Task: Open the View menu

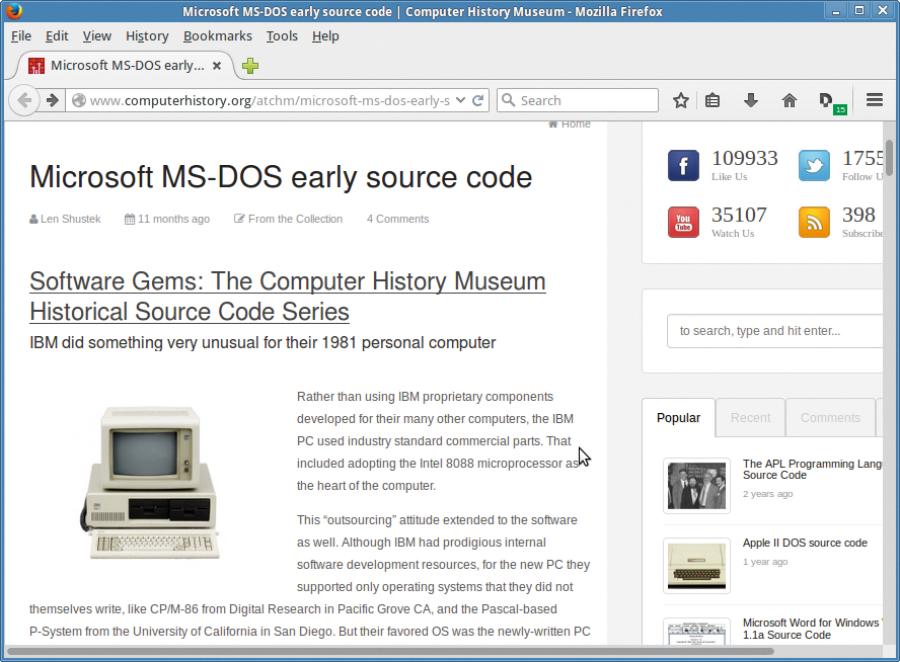Action: [96, 36]
